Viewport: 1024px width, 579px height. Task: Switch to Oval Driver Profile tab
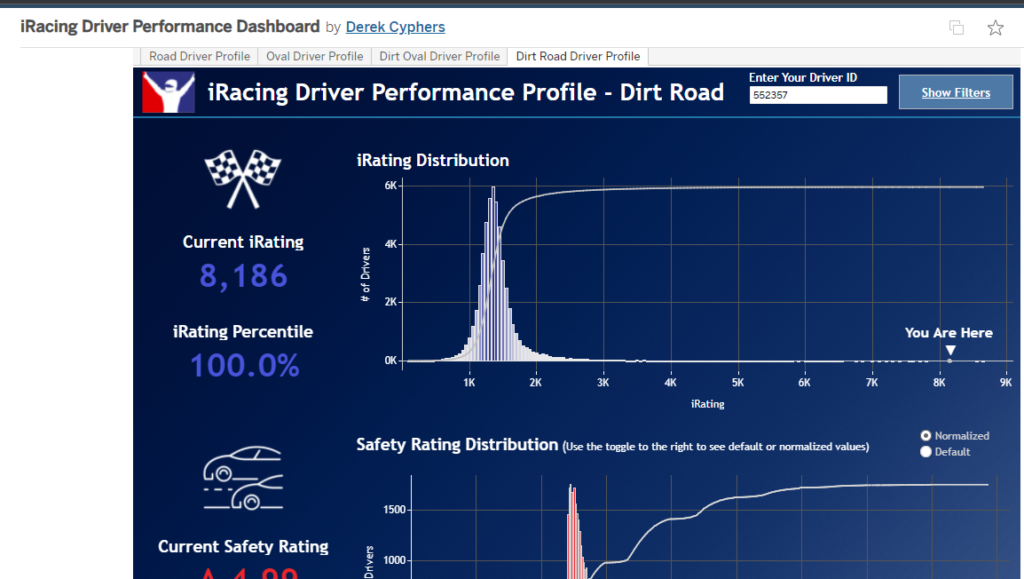[315, 56]
